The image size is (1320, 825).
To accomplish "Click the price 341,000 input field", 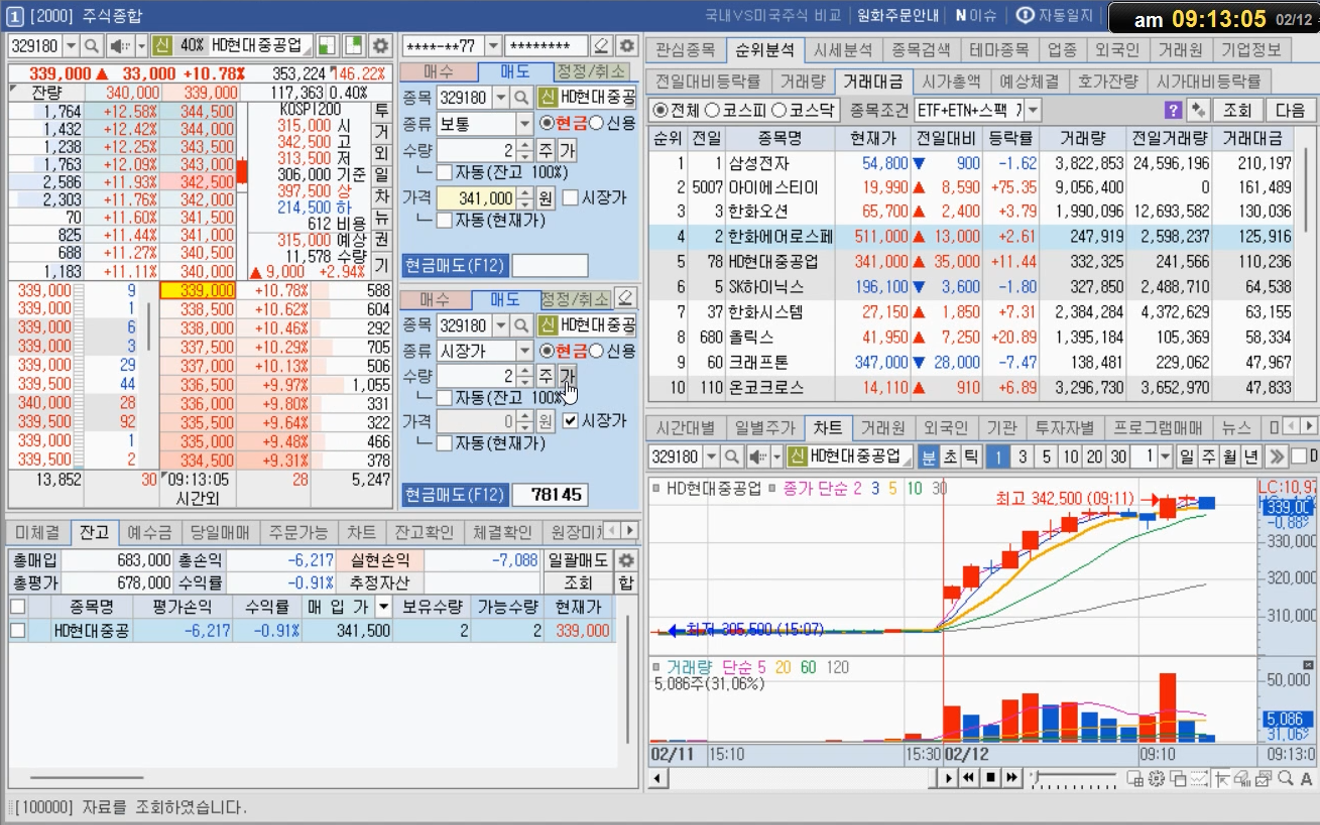I will 476,198.
